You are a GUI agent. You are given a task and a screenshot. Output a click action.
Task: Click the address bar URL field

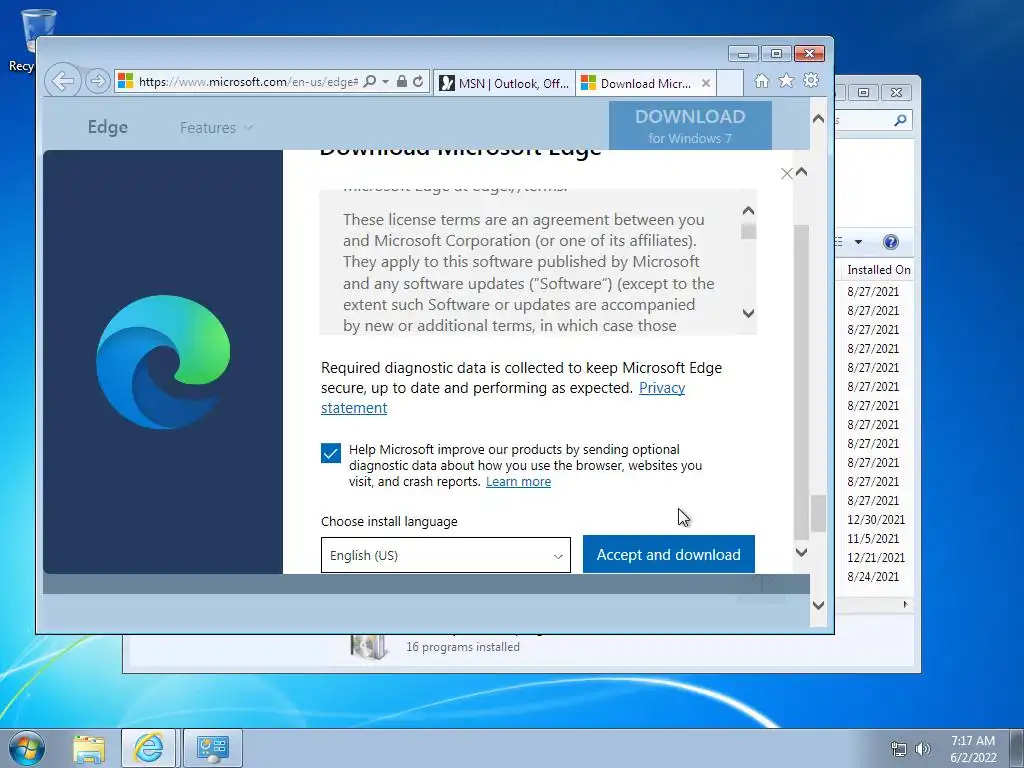pos(248,82)
